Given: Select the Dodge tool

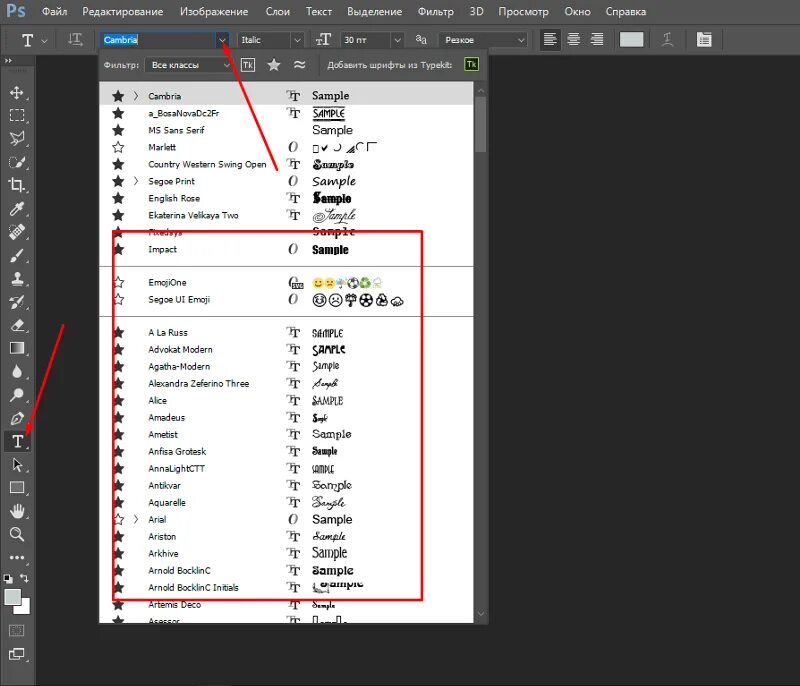Looking at the screenshot, I should click(x=17, y=395).
